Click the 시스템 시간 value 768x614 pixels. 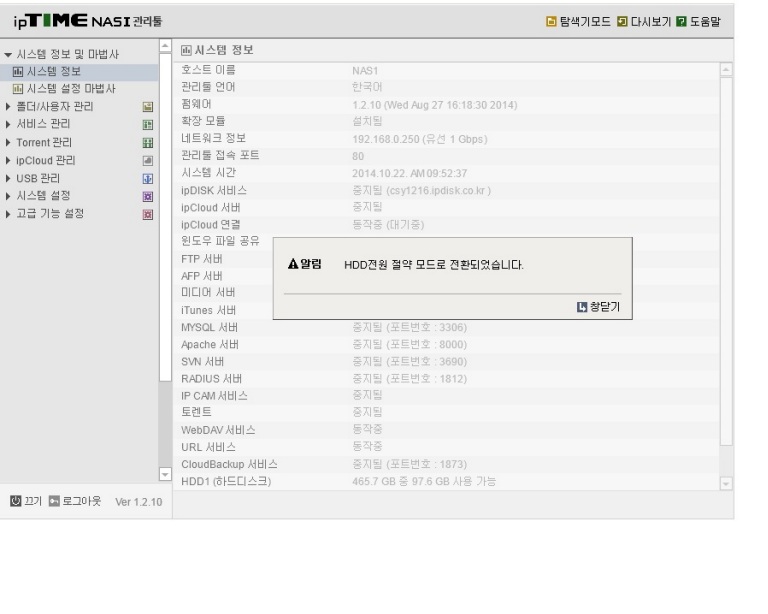[409, 173]
